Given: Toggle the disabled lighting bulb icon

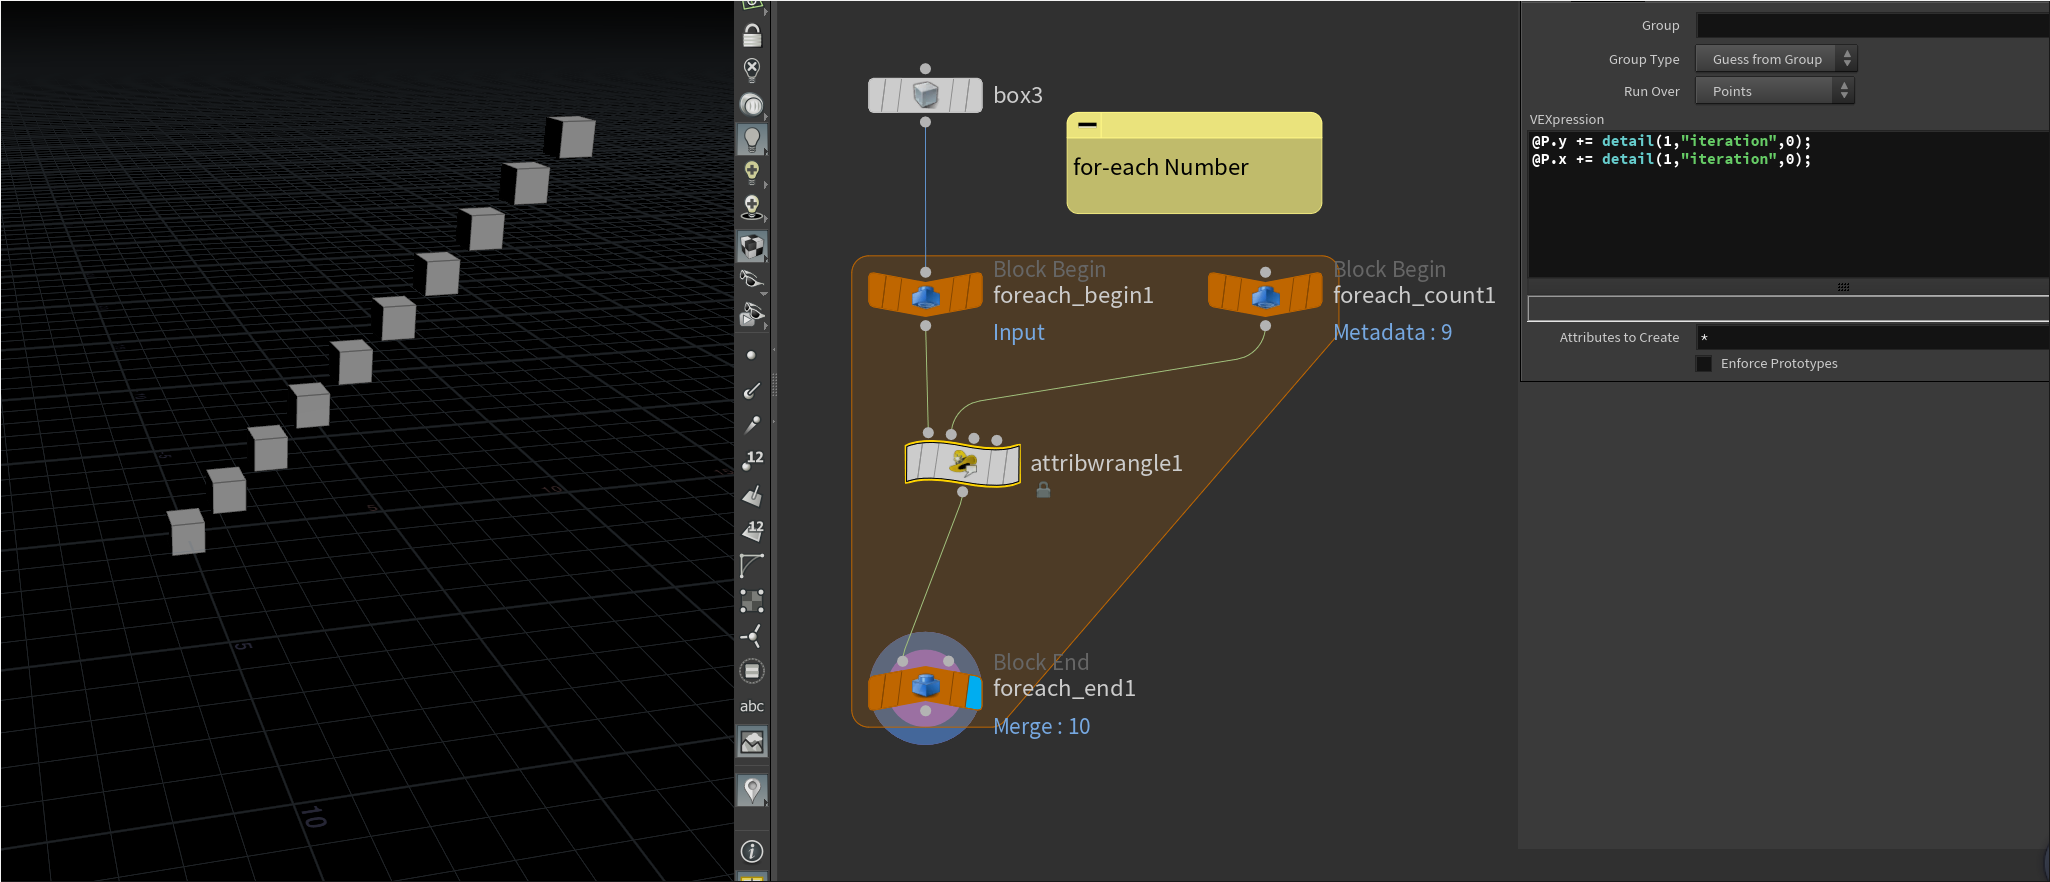Looking at the screenshot, I should coord(752,70).
